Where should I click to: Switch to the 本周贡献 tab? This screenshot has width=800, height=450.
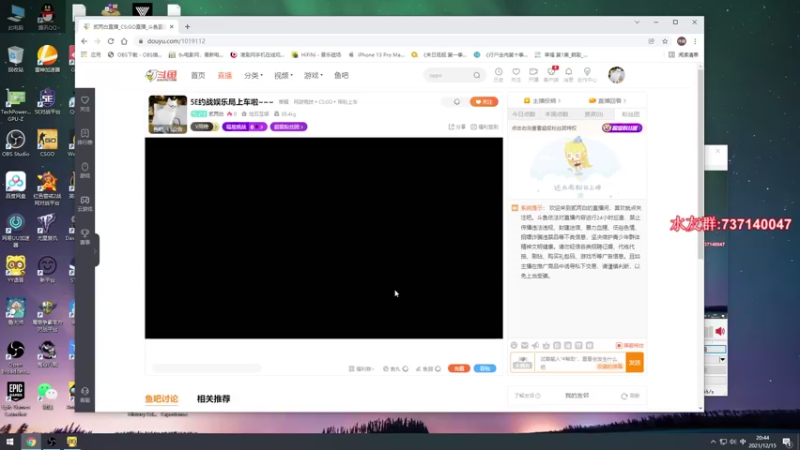point(556,114)
